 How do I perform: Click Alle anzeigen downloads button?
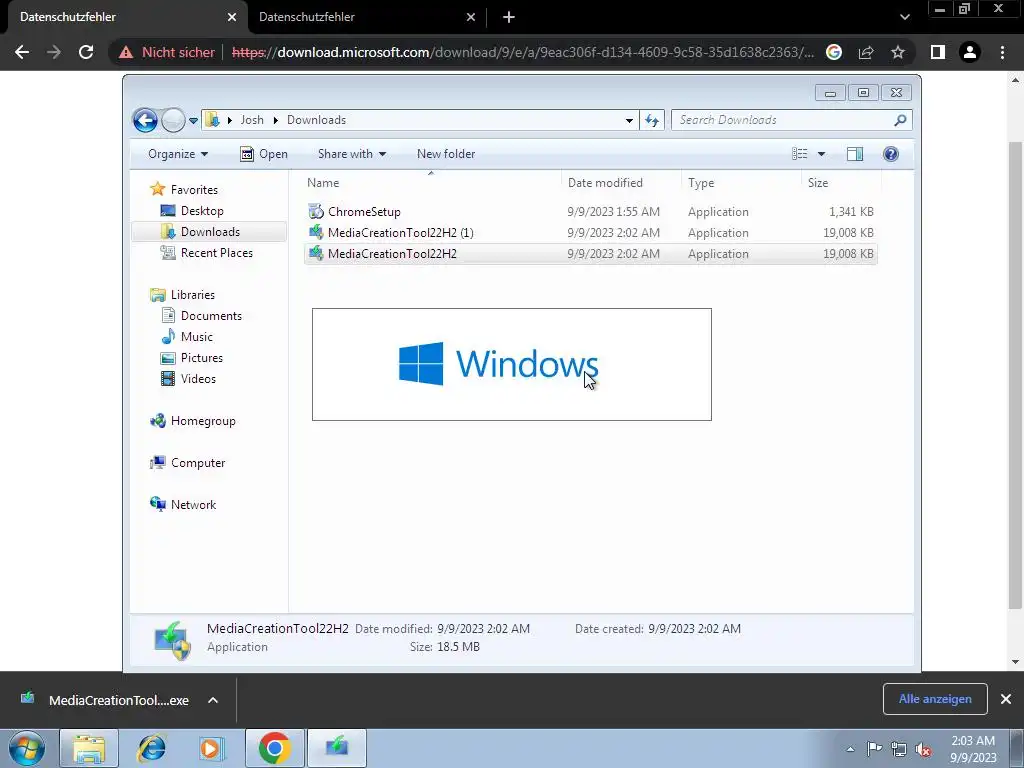[935, 699]
